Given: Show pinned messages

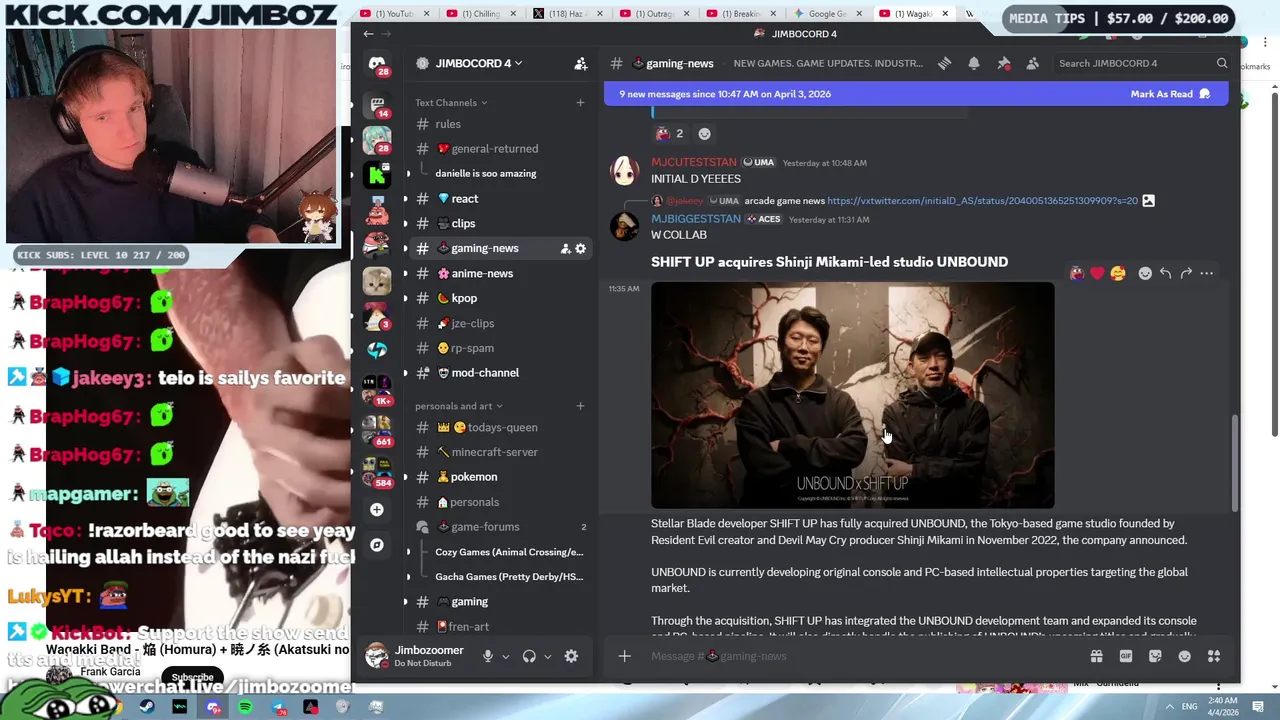Looking at the screenshot, I should [x=1003, y=63].
